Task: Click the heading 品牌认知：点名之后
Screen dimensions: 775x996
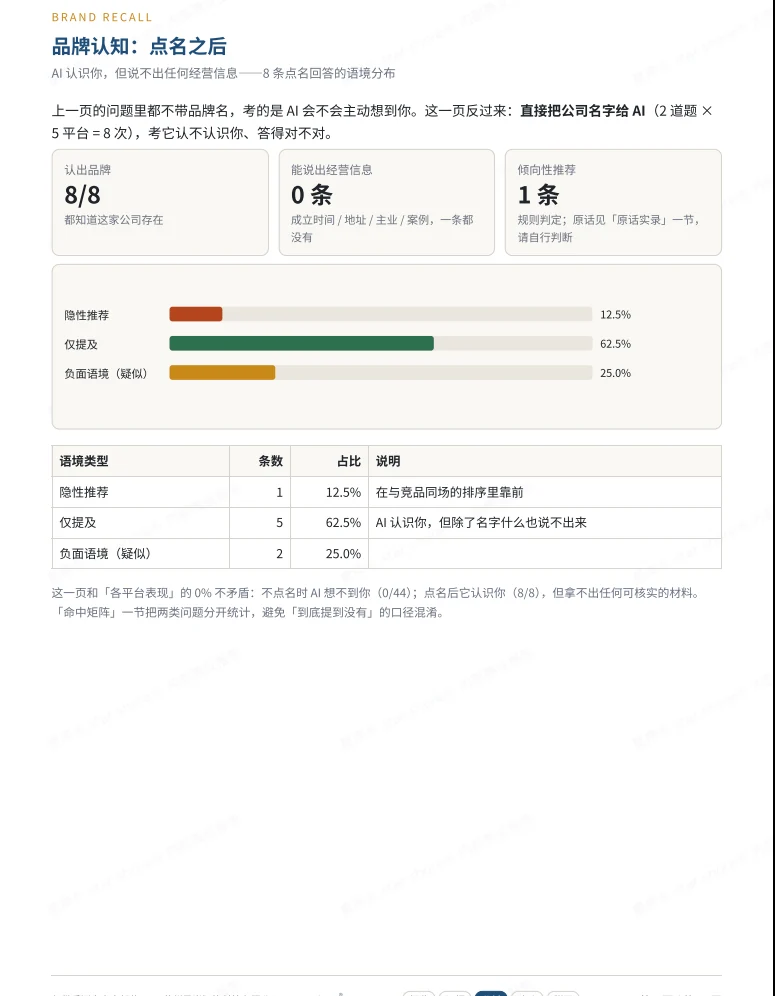Action: (139, 46)
